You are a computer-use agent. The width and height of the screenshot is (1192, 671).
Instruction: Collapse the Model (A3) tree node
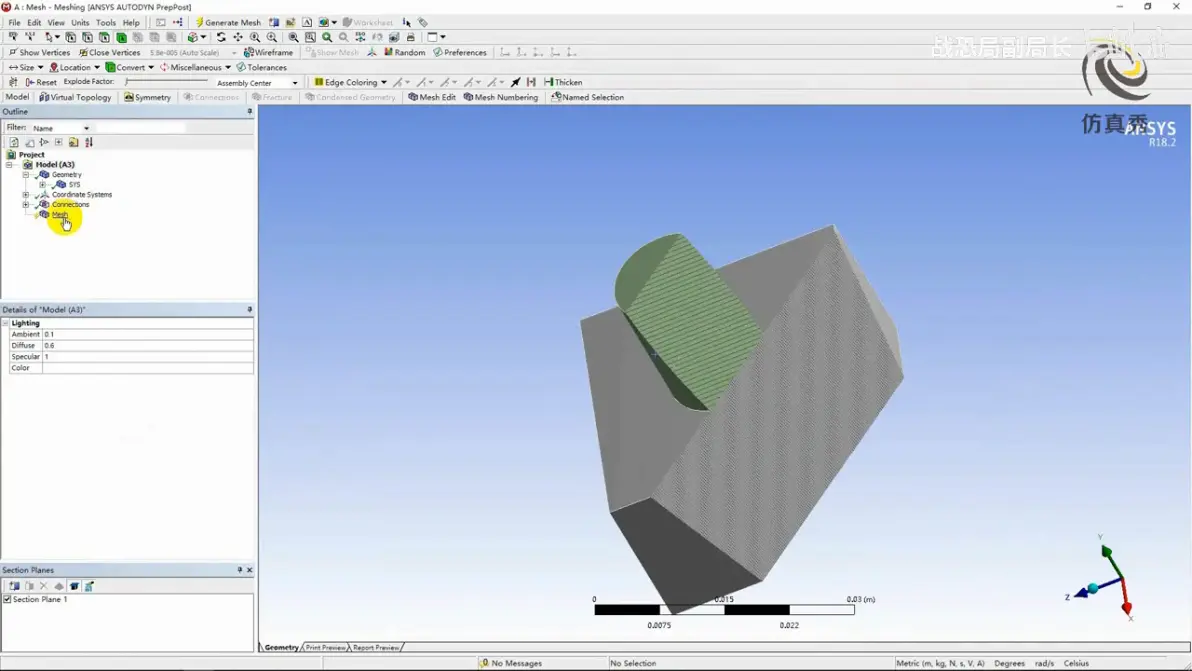9,164
